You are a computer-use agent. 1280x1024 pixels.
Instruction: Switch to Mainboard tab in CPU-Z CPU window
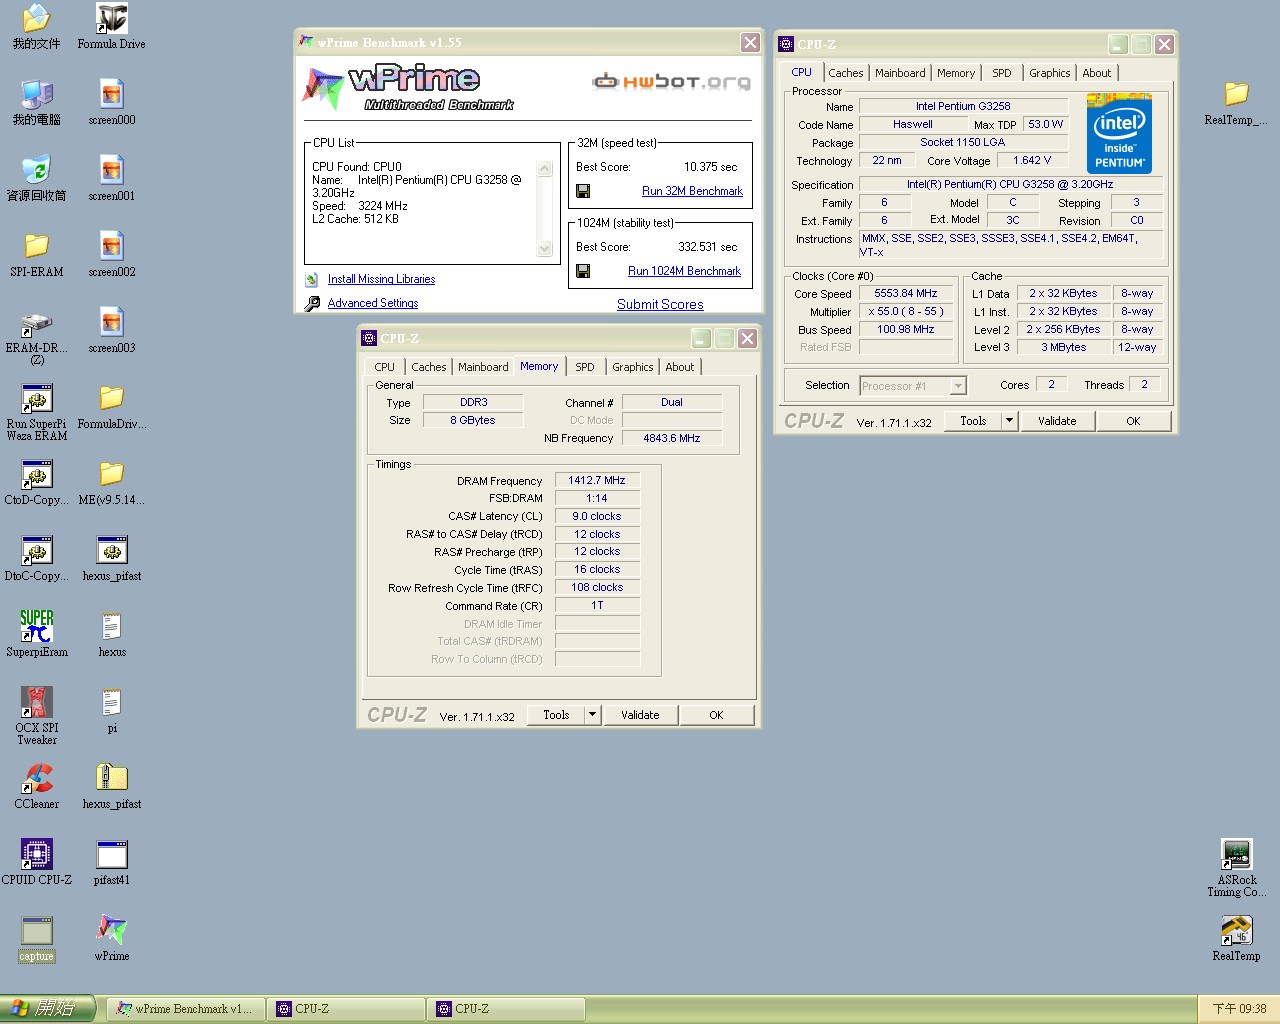click(900, 73)
